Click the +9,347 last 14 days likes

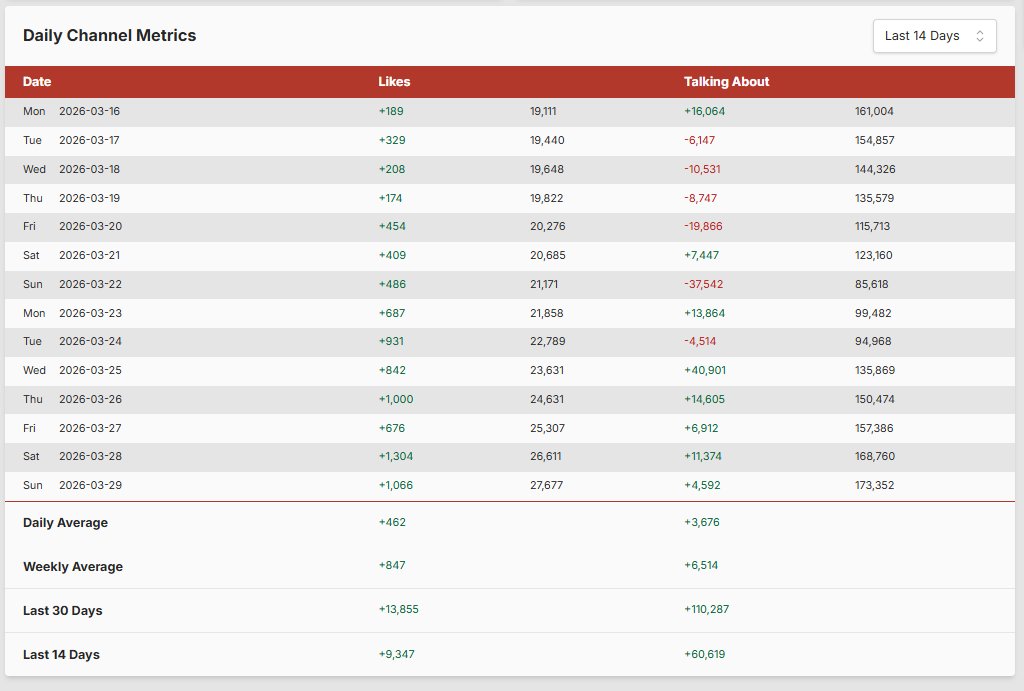[396, 654]
